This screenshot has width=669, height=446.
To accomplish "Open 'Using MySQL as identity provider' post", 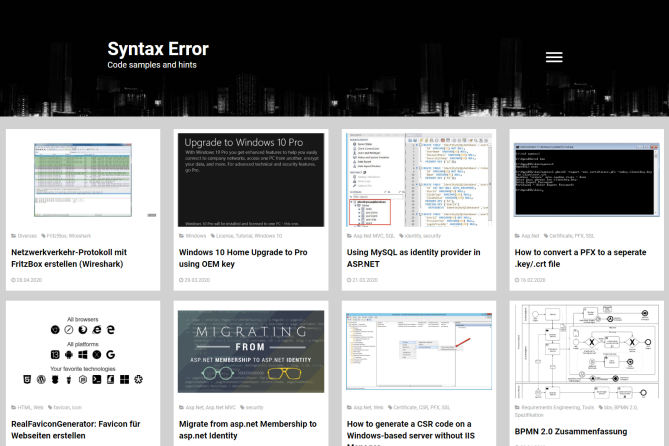I will (413, 258).
